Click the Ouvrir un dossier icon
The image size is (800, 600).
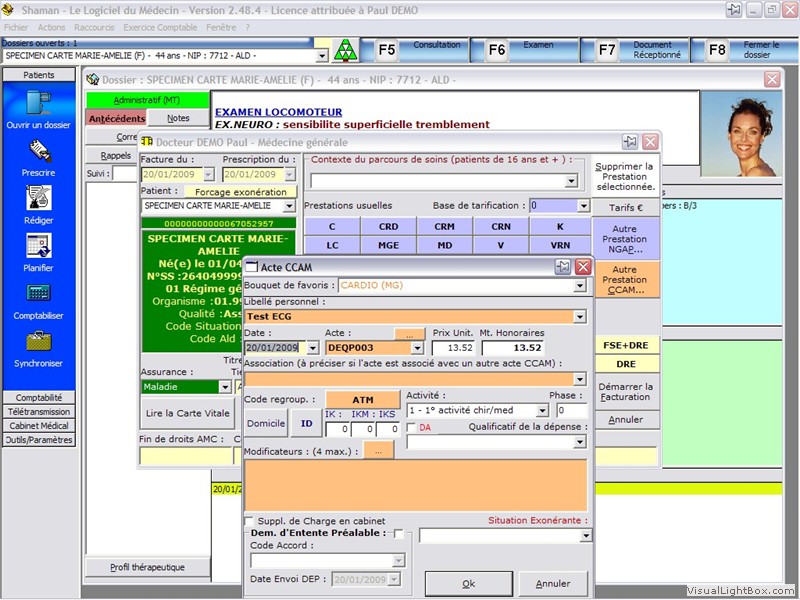[x=39, y=103]
